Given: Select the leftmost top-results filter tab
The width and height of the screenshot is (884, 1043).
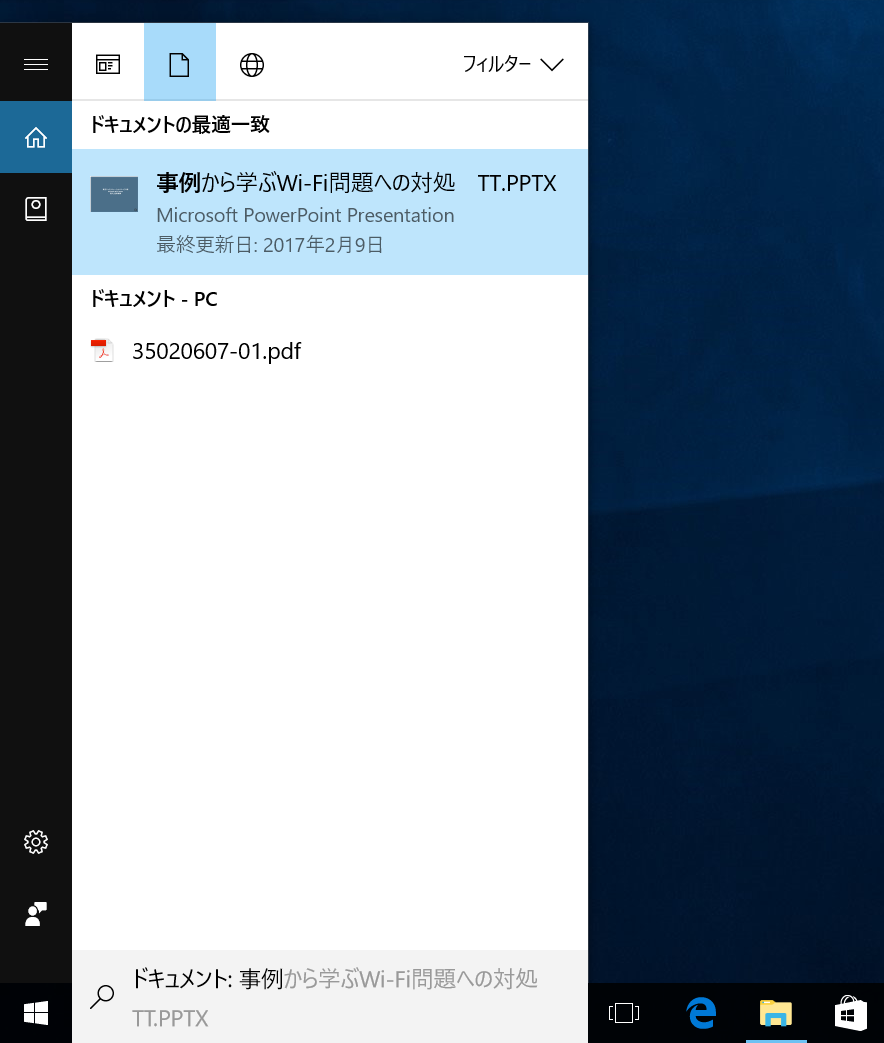Looking at the screenshot, I should [107, 64].
